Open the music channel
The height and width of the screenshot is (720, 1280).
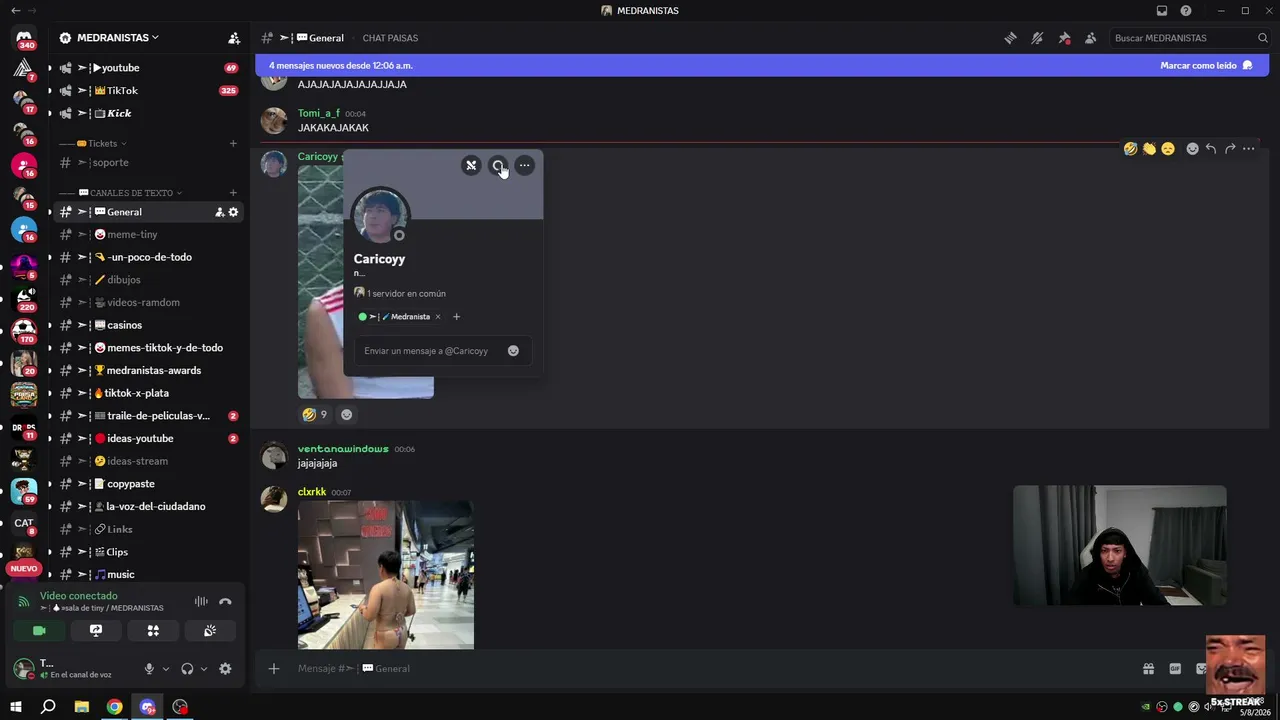148,575
